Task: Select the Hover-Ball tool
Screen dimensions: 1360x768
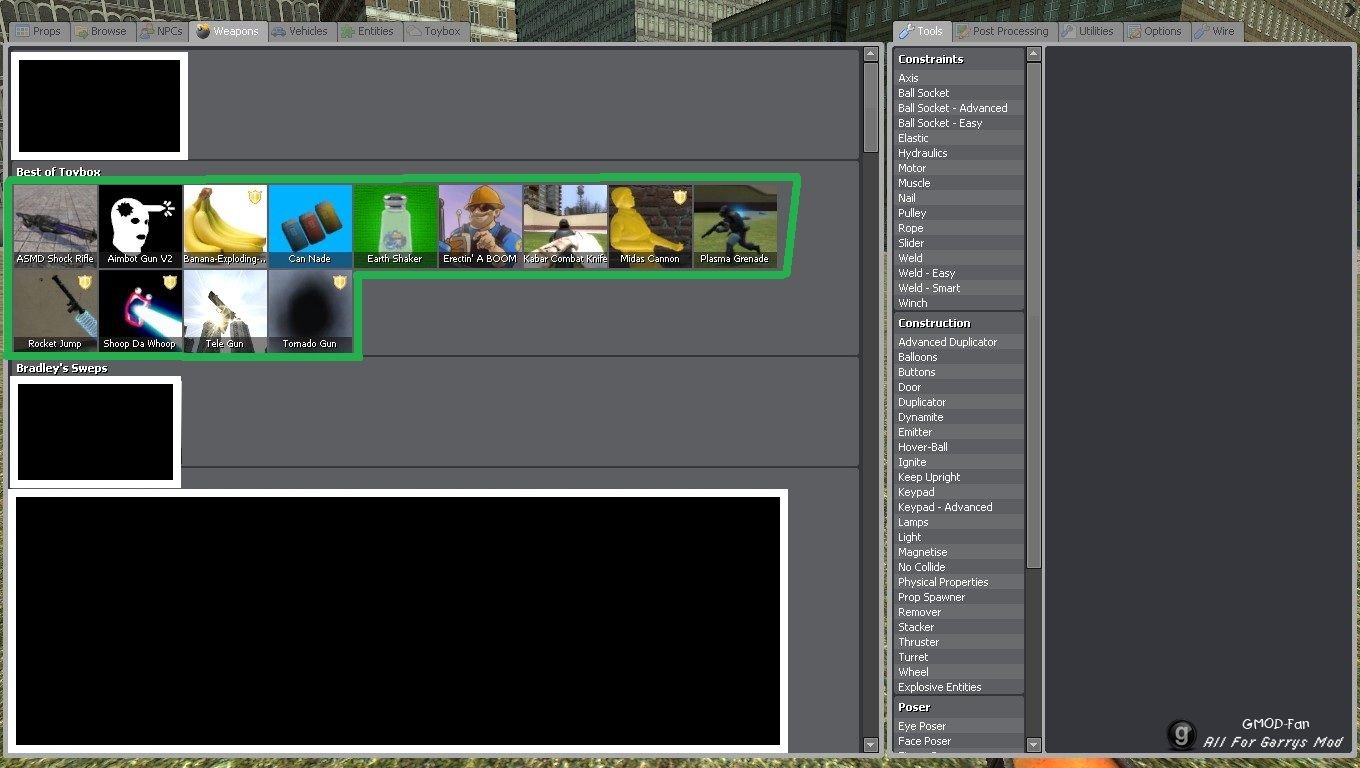Action: (x=959, y=447)
